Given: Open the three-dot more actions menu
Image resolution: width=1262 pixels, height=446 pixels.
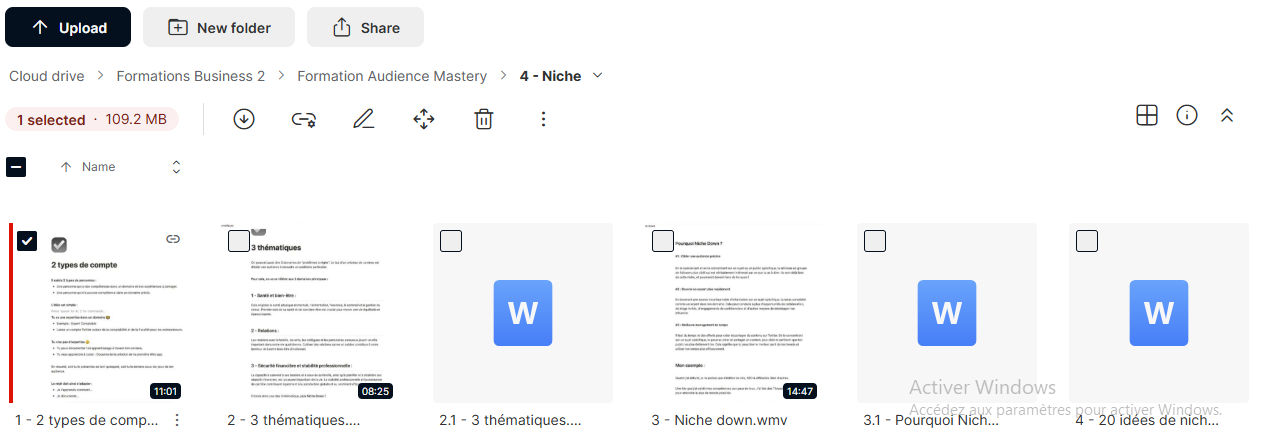Looking at the screenshot, I should coord(543,119).
